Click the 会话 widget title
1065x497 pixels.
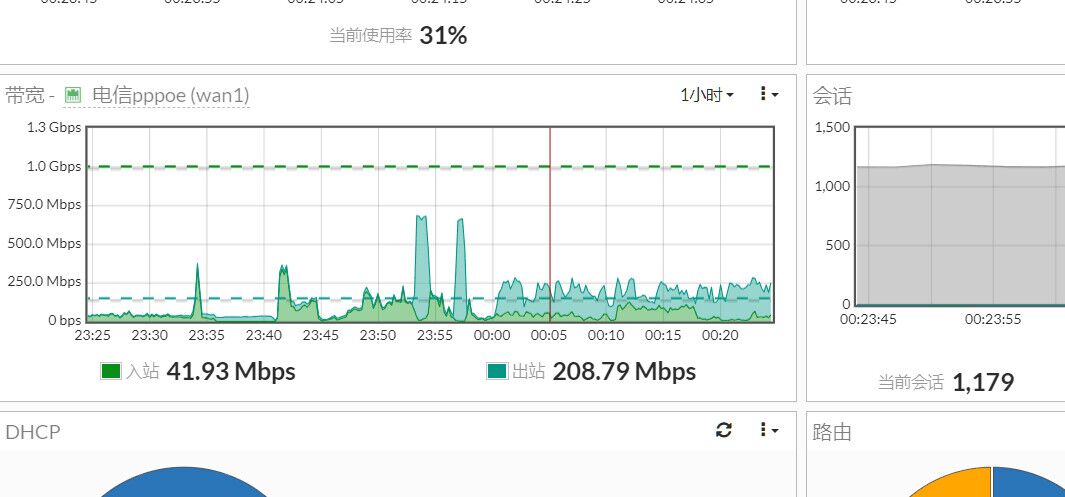click(832, 96)
